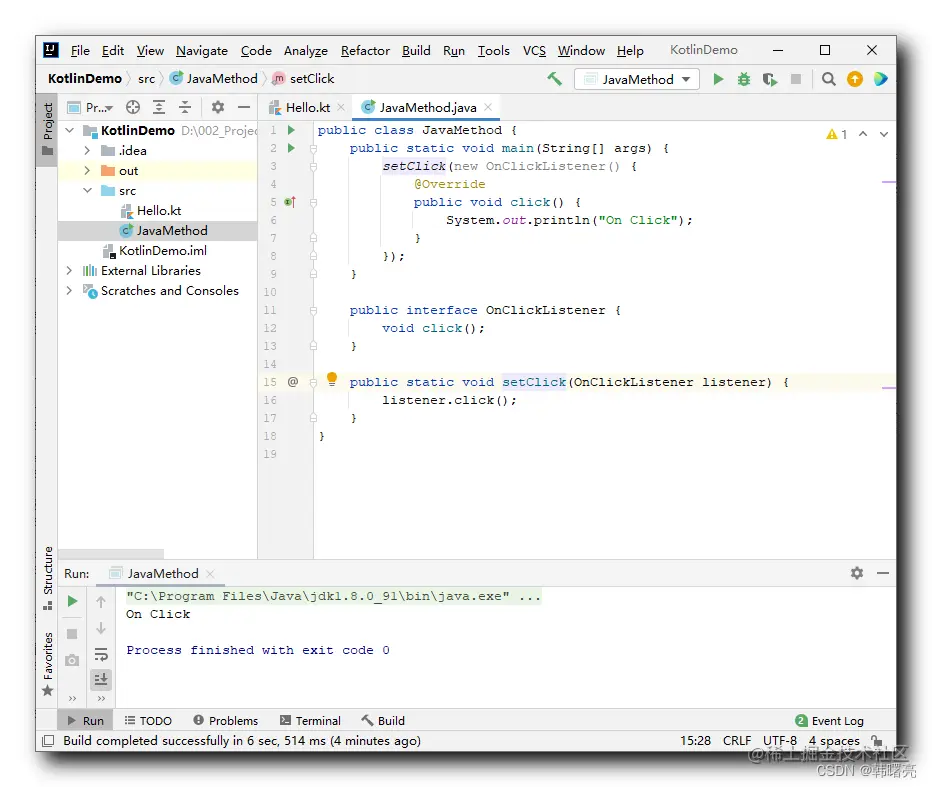Open the Navigate menu

coord(201,51)
